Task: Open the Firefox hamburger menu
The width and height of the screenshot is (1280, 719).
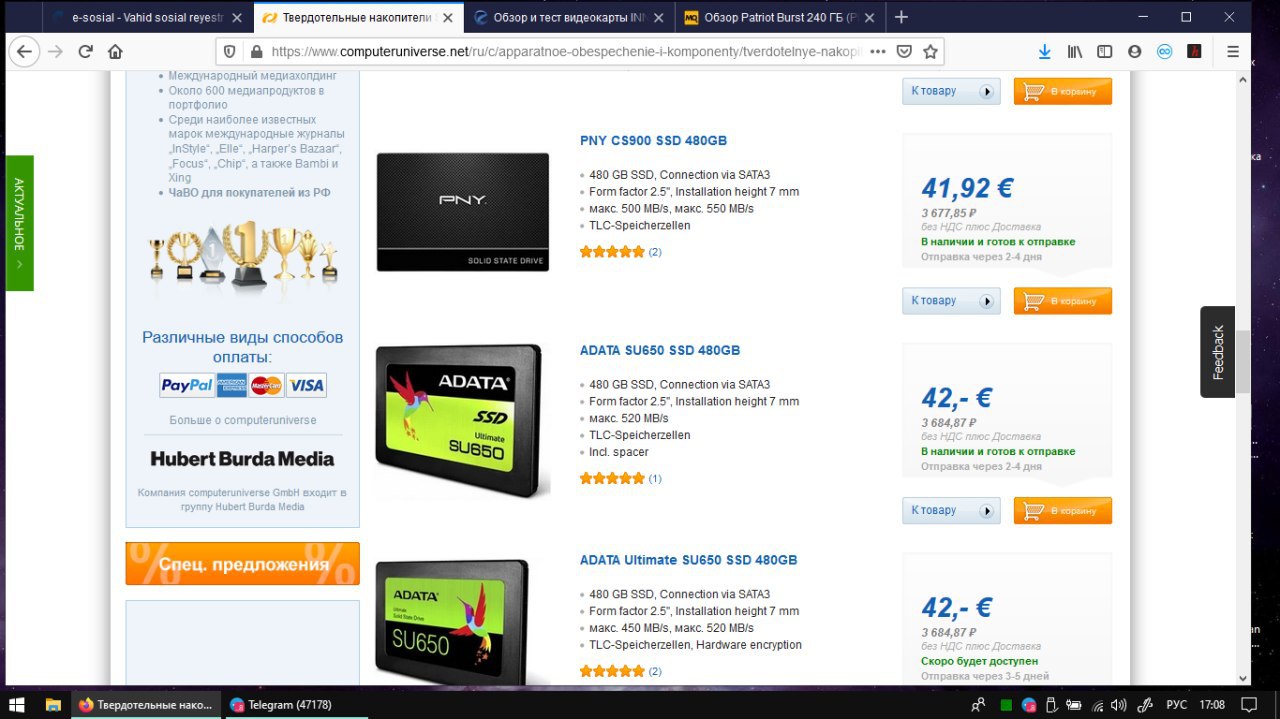Action: (x=1233, y=52)
